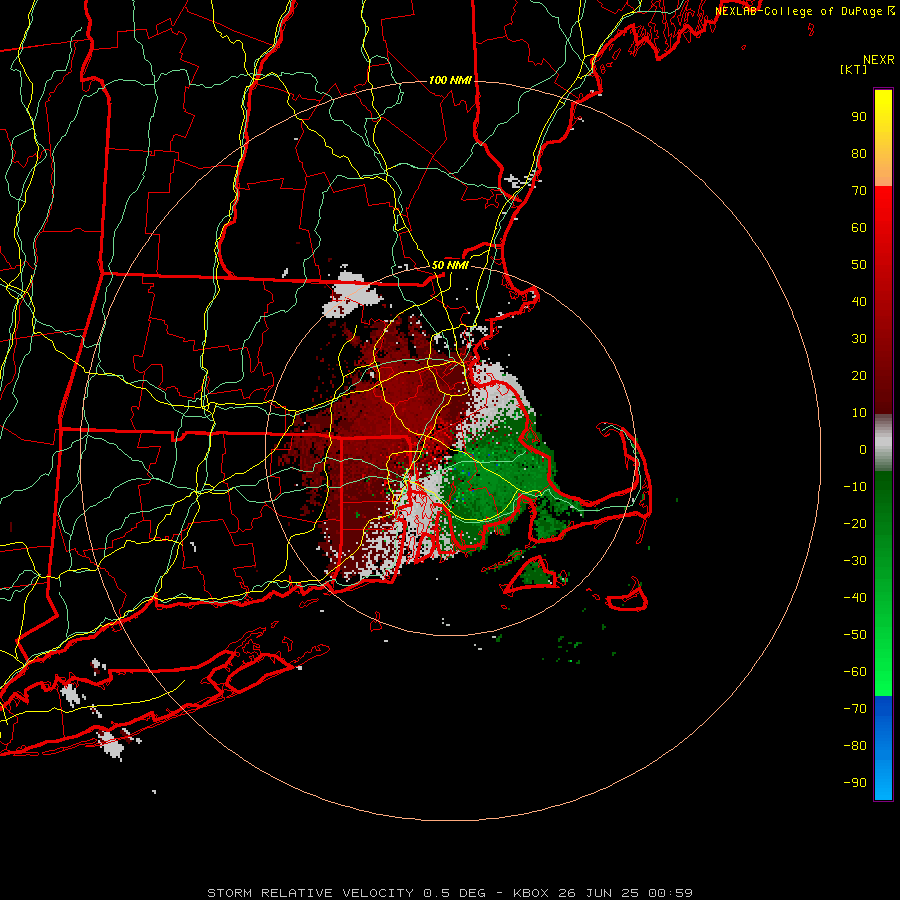Click the 80 value on the velocity scale
This screenshot has height=900, width=900.
tap(859, 153)
